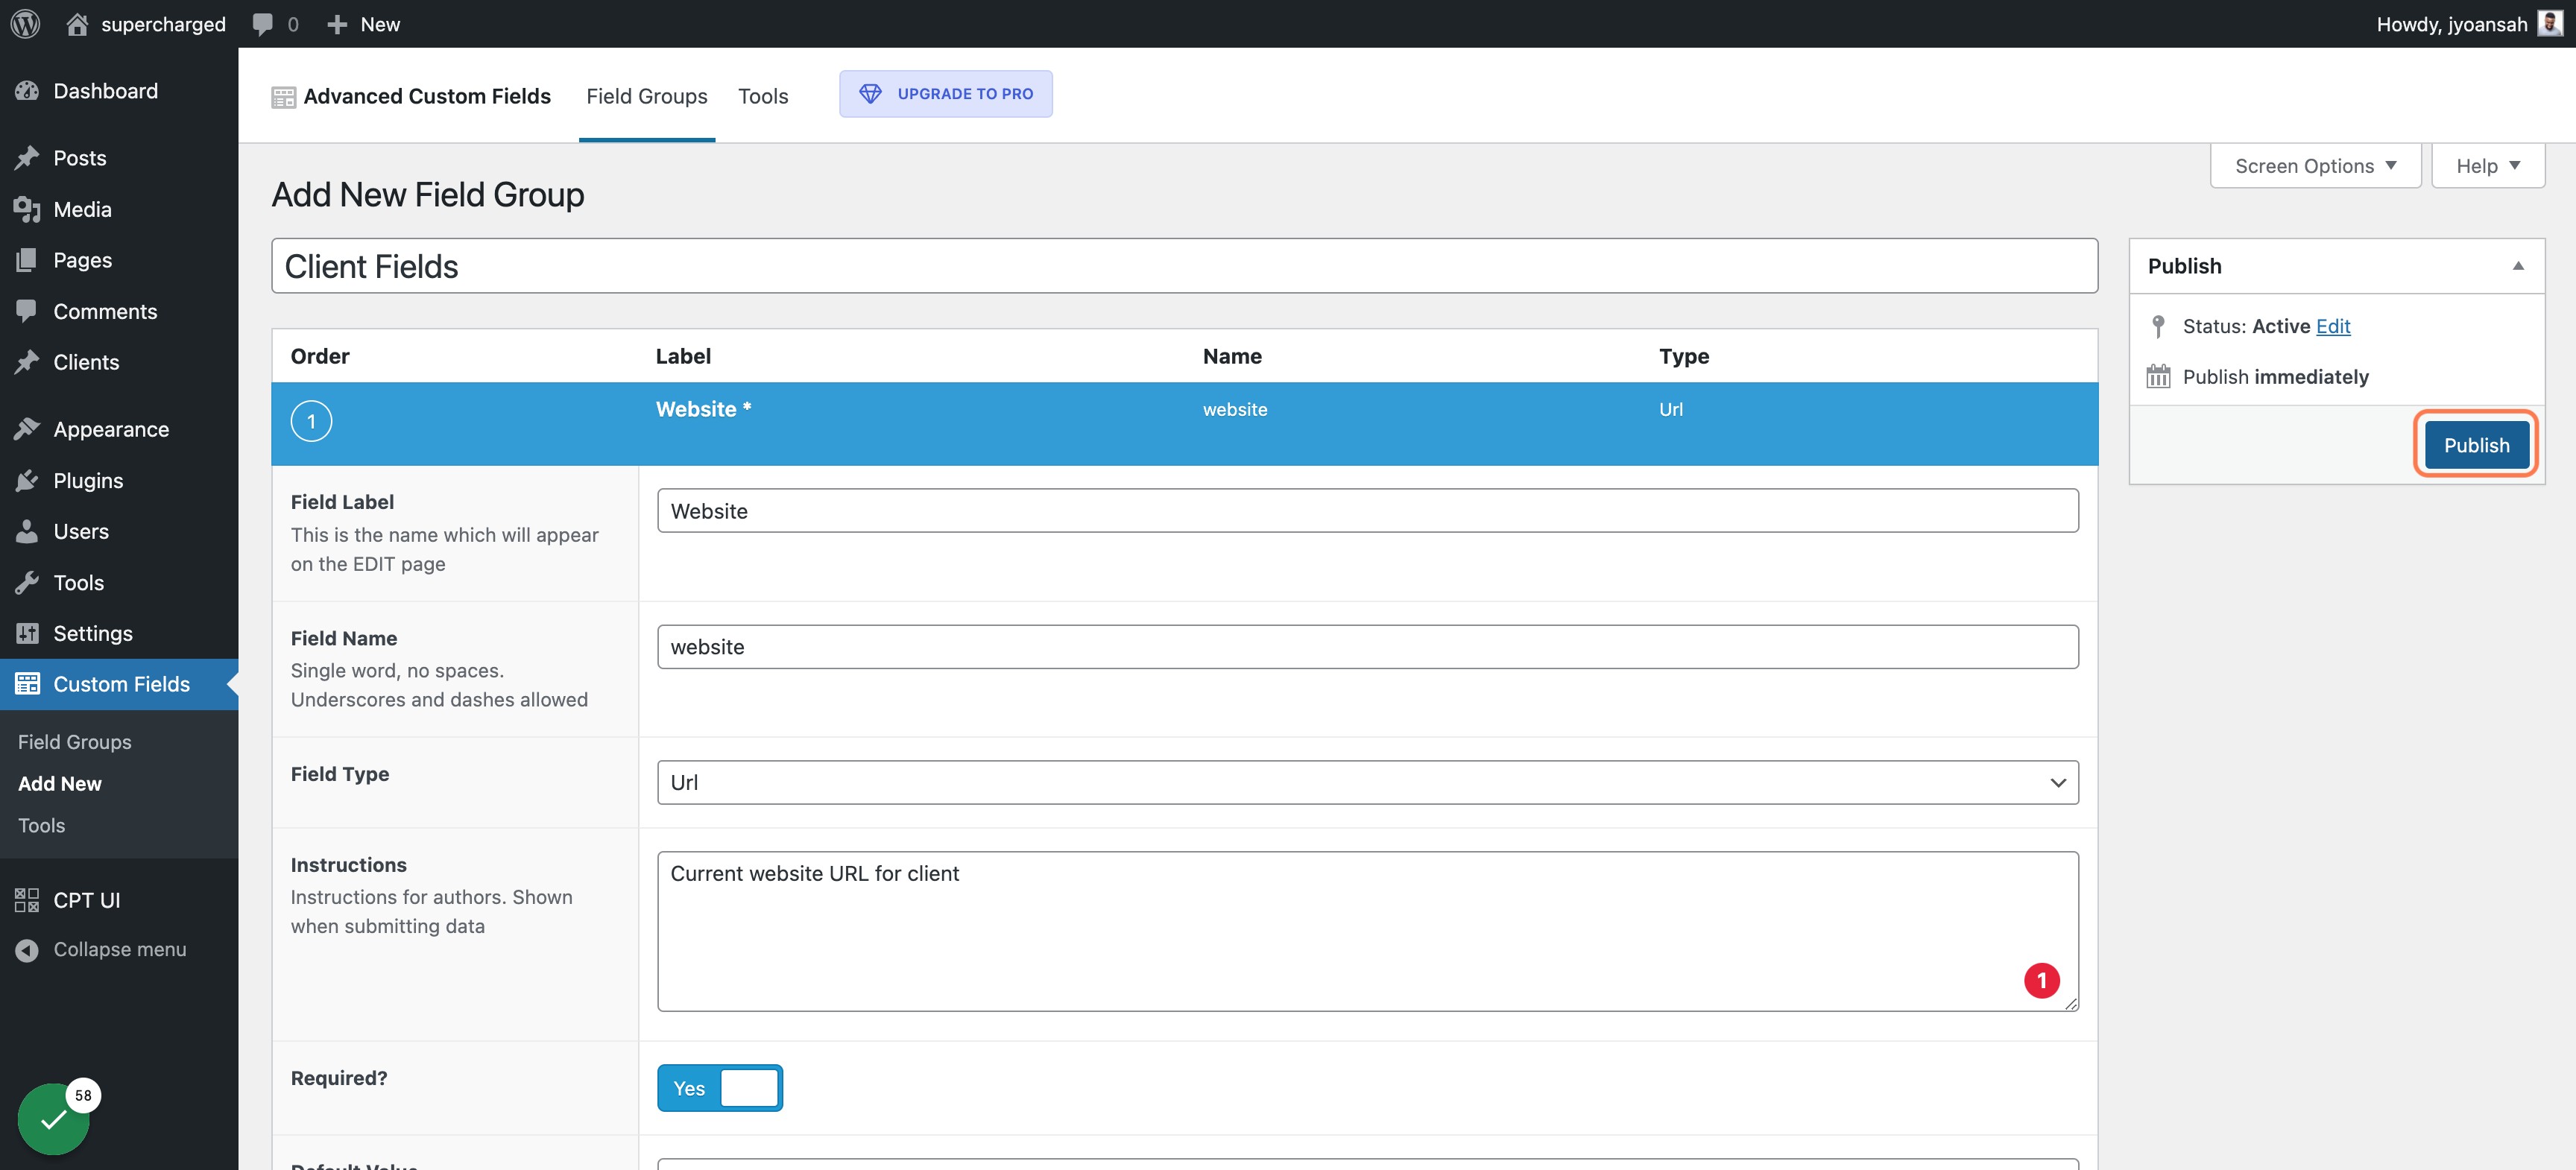
Task: Click the order number 1 handle
Action: [x=311, y=421]
